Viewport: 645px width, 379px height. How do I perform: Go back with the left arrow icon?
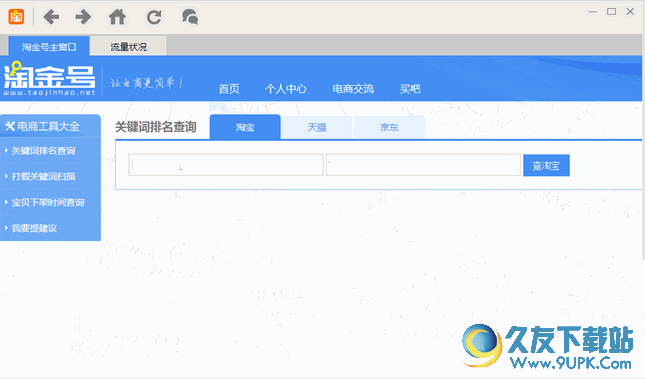[51, 17]
